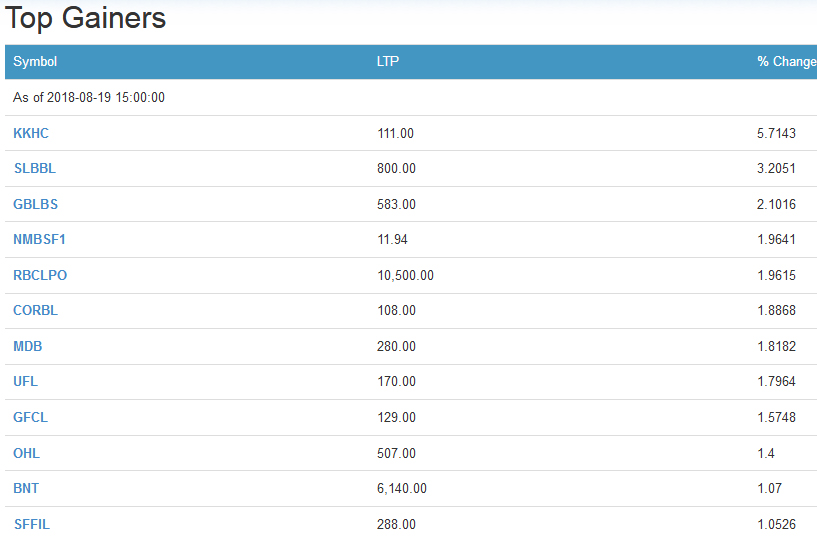Select the UFL stock link
817x541 pixels.
click(25, 381)
